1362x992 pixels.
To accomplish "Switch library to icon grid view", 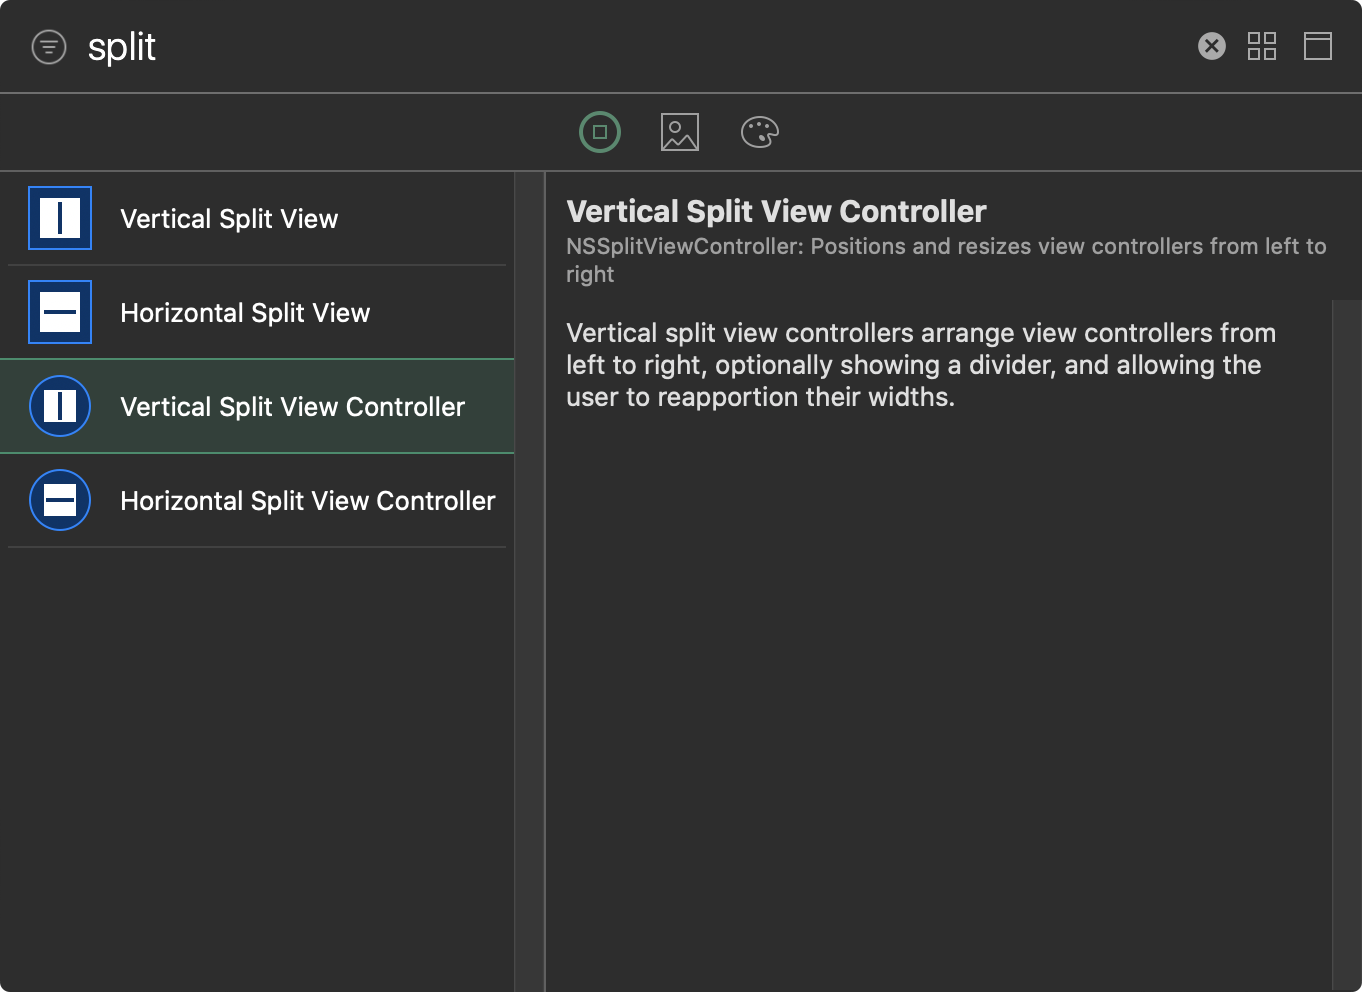I will (1261, 46).
